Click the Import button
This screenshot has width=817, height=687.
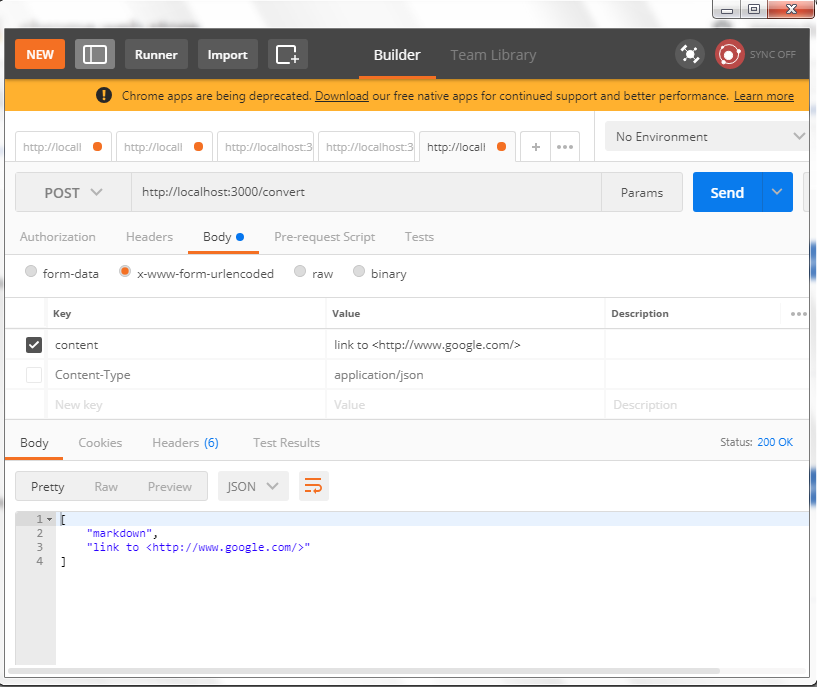228,54
